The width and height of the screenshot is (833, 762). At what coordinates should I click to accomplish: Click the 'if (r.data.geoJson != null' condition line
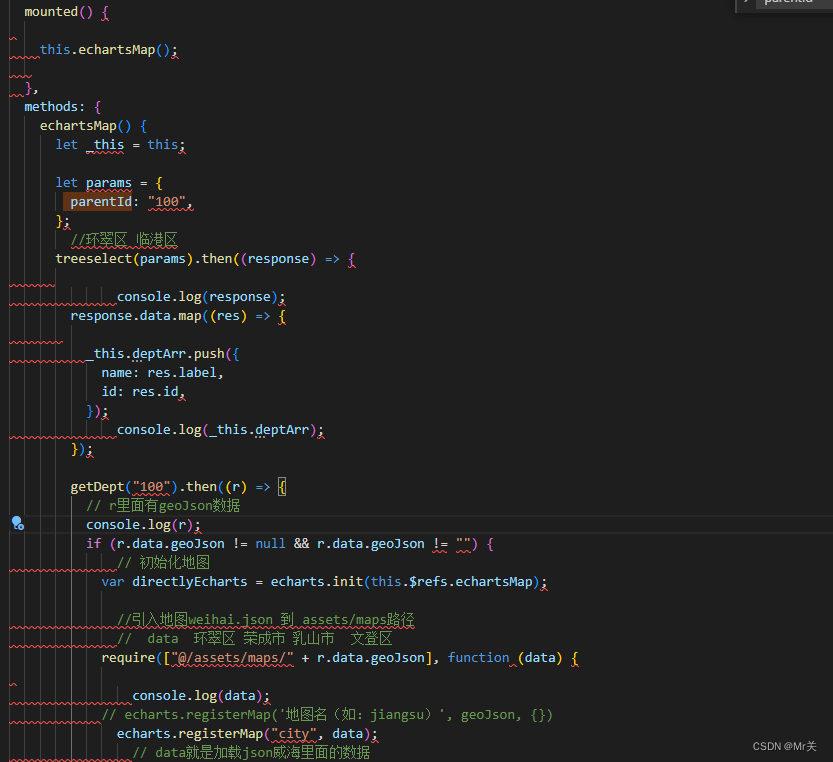pyautogui.click(x=290, y=544)
